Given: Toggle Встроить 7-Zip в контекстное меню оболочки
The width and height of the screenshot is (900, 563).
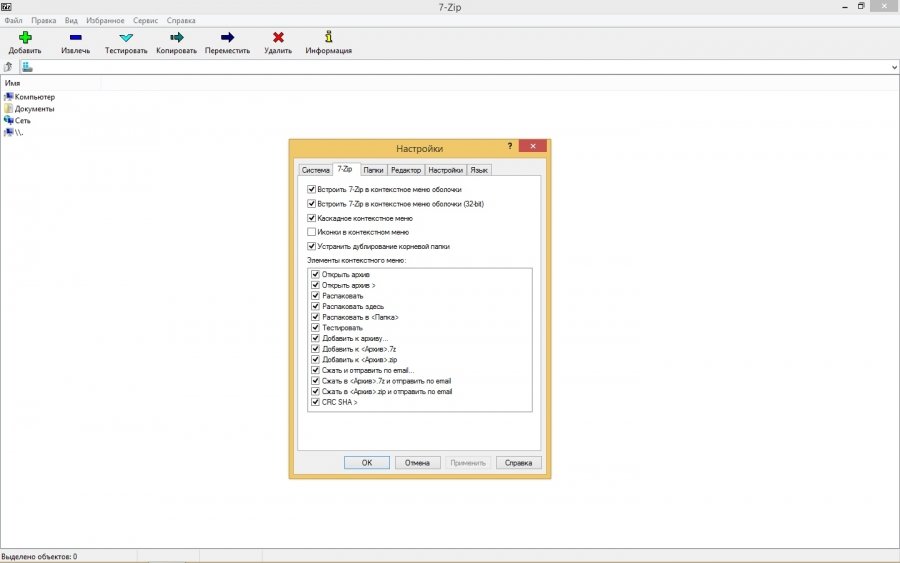Looking at the screenshot, I should tap(312, 189).
